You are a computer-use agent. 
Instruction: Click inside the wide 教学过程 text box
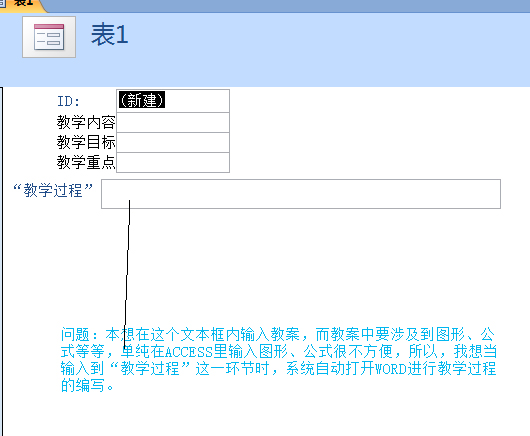(301, 194)
